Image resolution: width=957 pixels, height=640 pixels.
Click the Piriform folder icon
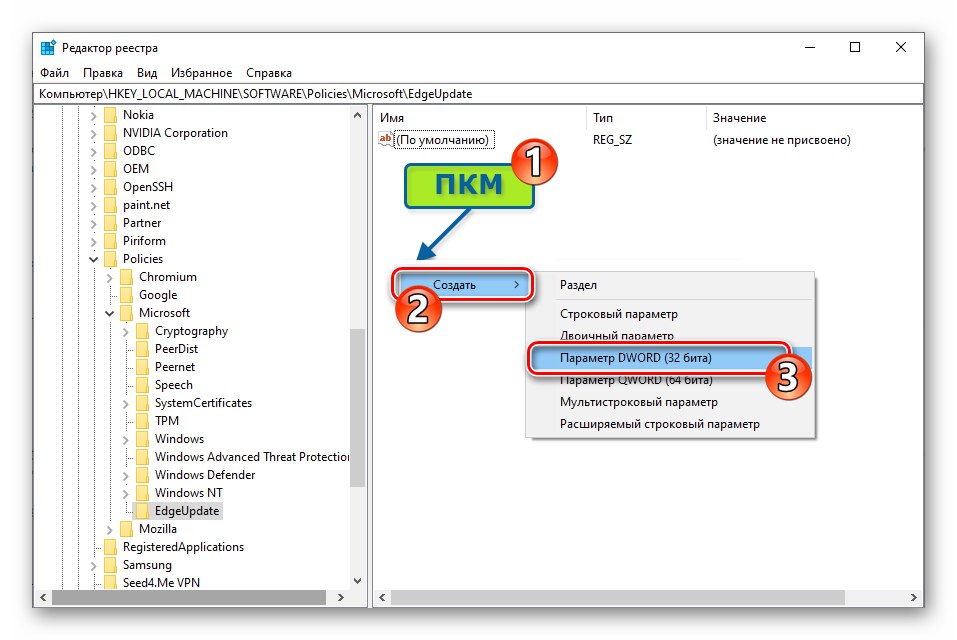[x=110, y=241]
